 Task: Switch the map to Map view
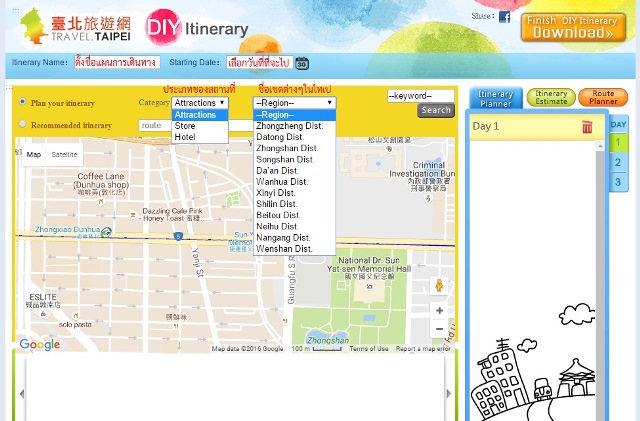click(34, 155)
